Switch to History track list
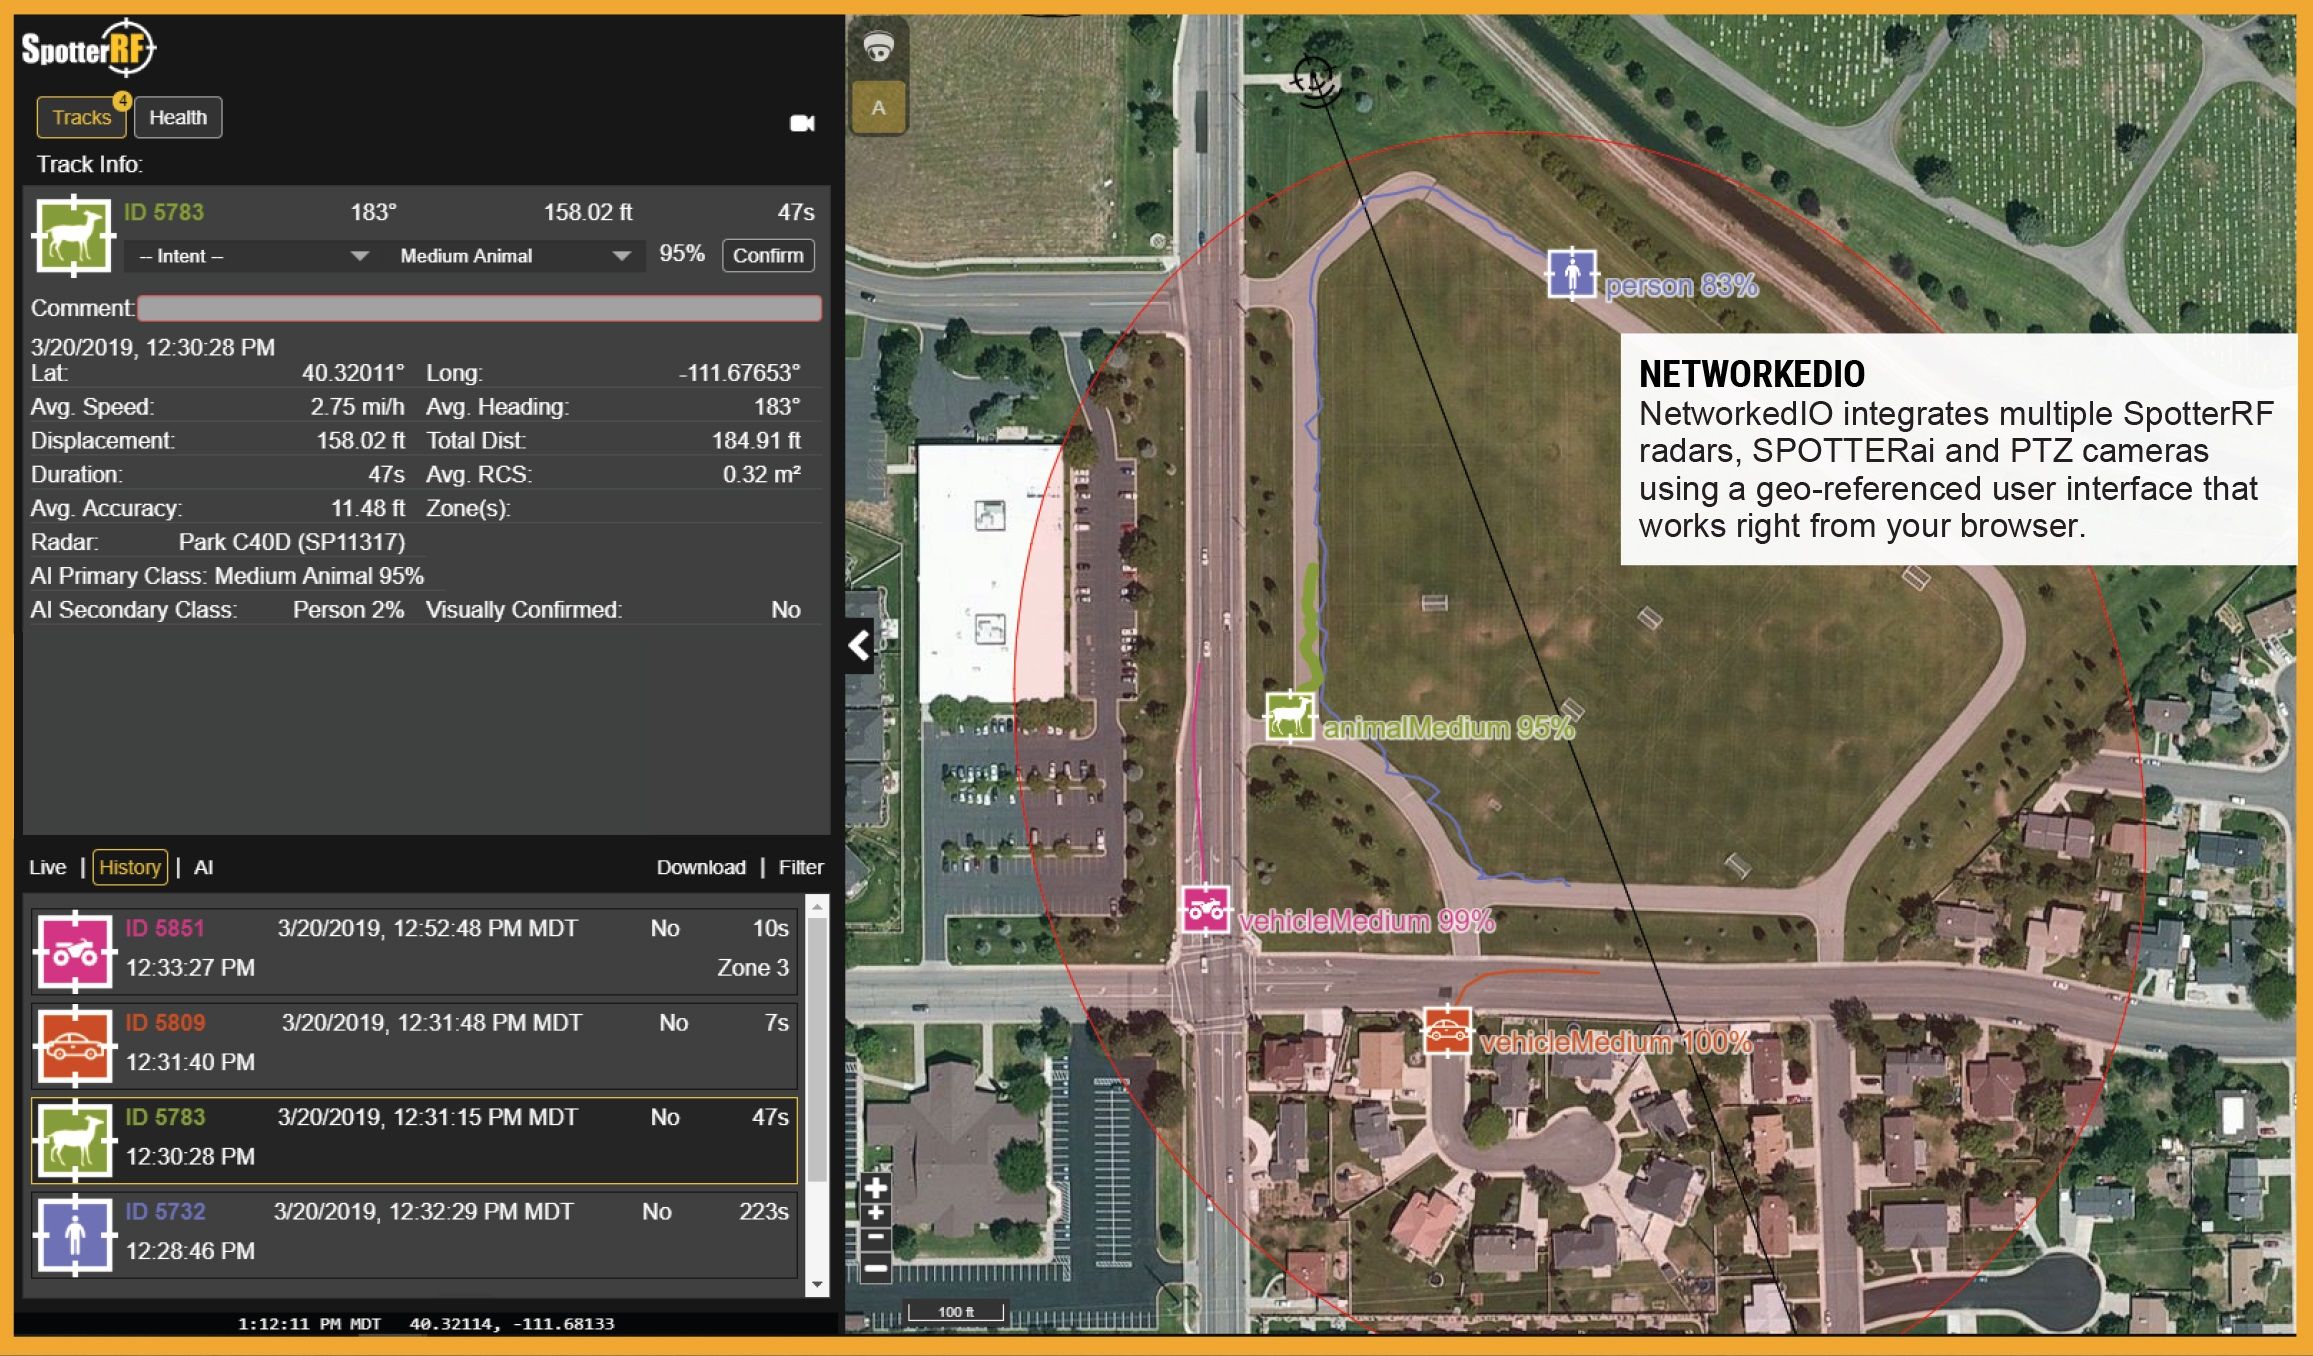 pyautogui.click(x=130, y=867)
